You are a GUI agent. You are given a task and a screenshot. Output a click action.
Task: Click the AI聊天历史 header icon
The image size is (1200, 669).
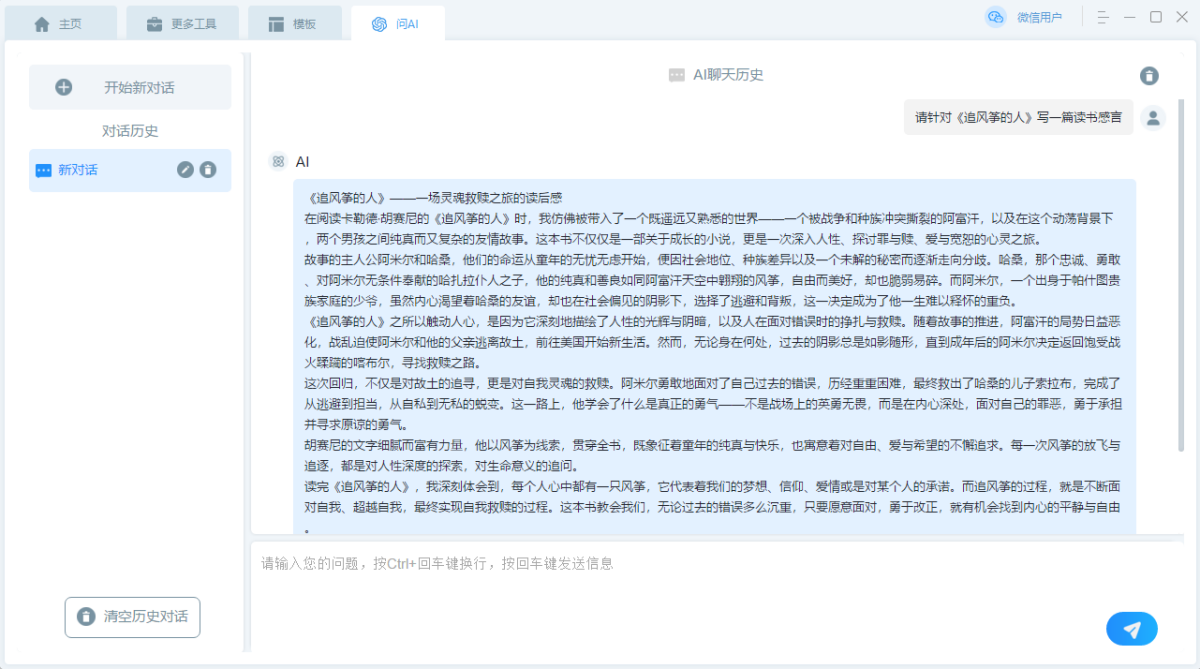point(677,75)
